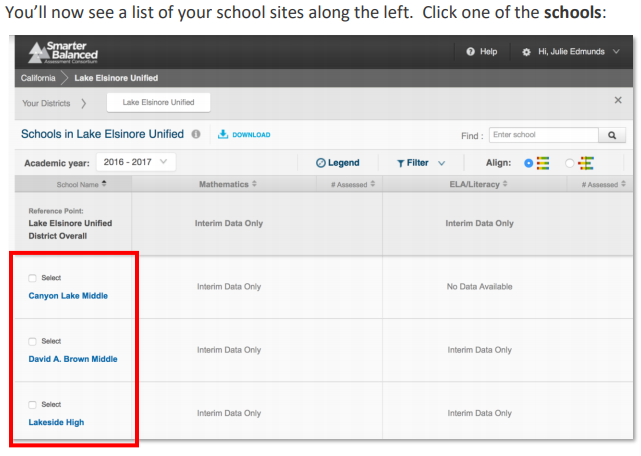Click Lake Elsinore Unified District Overall reference text

click(x=70, y=229)
